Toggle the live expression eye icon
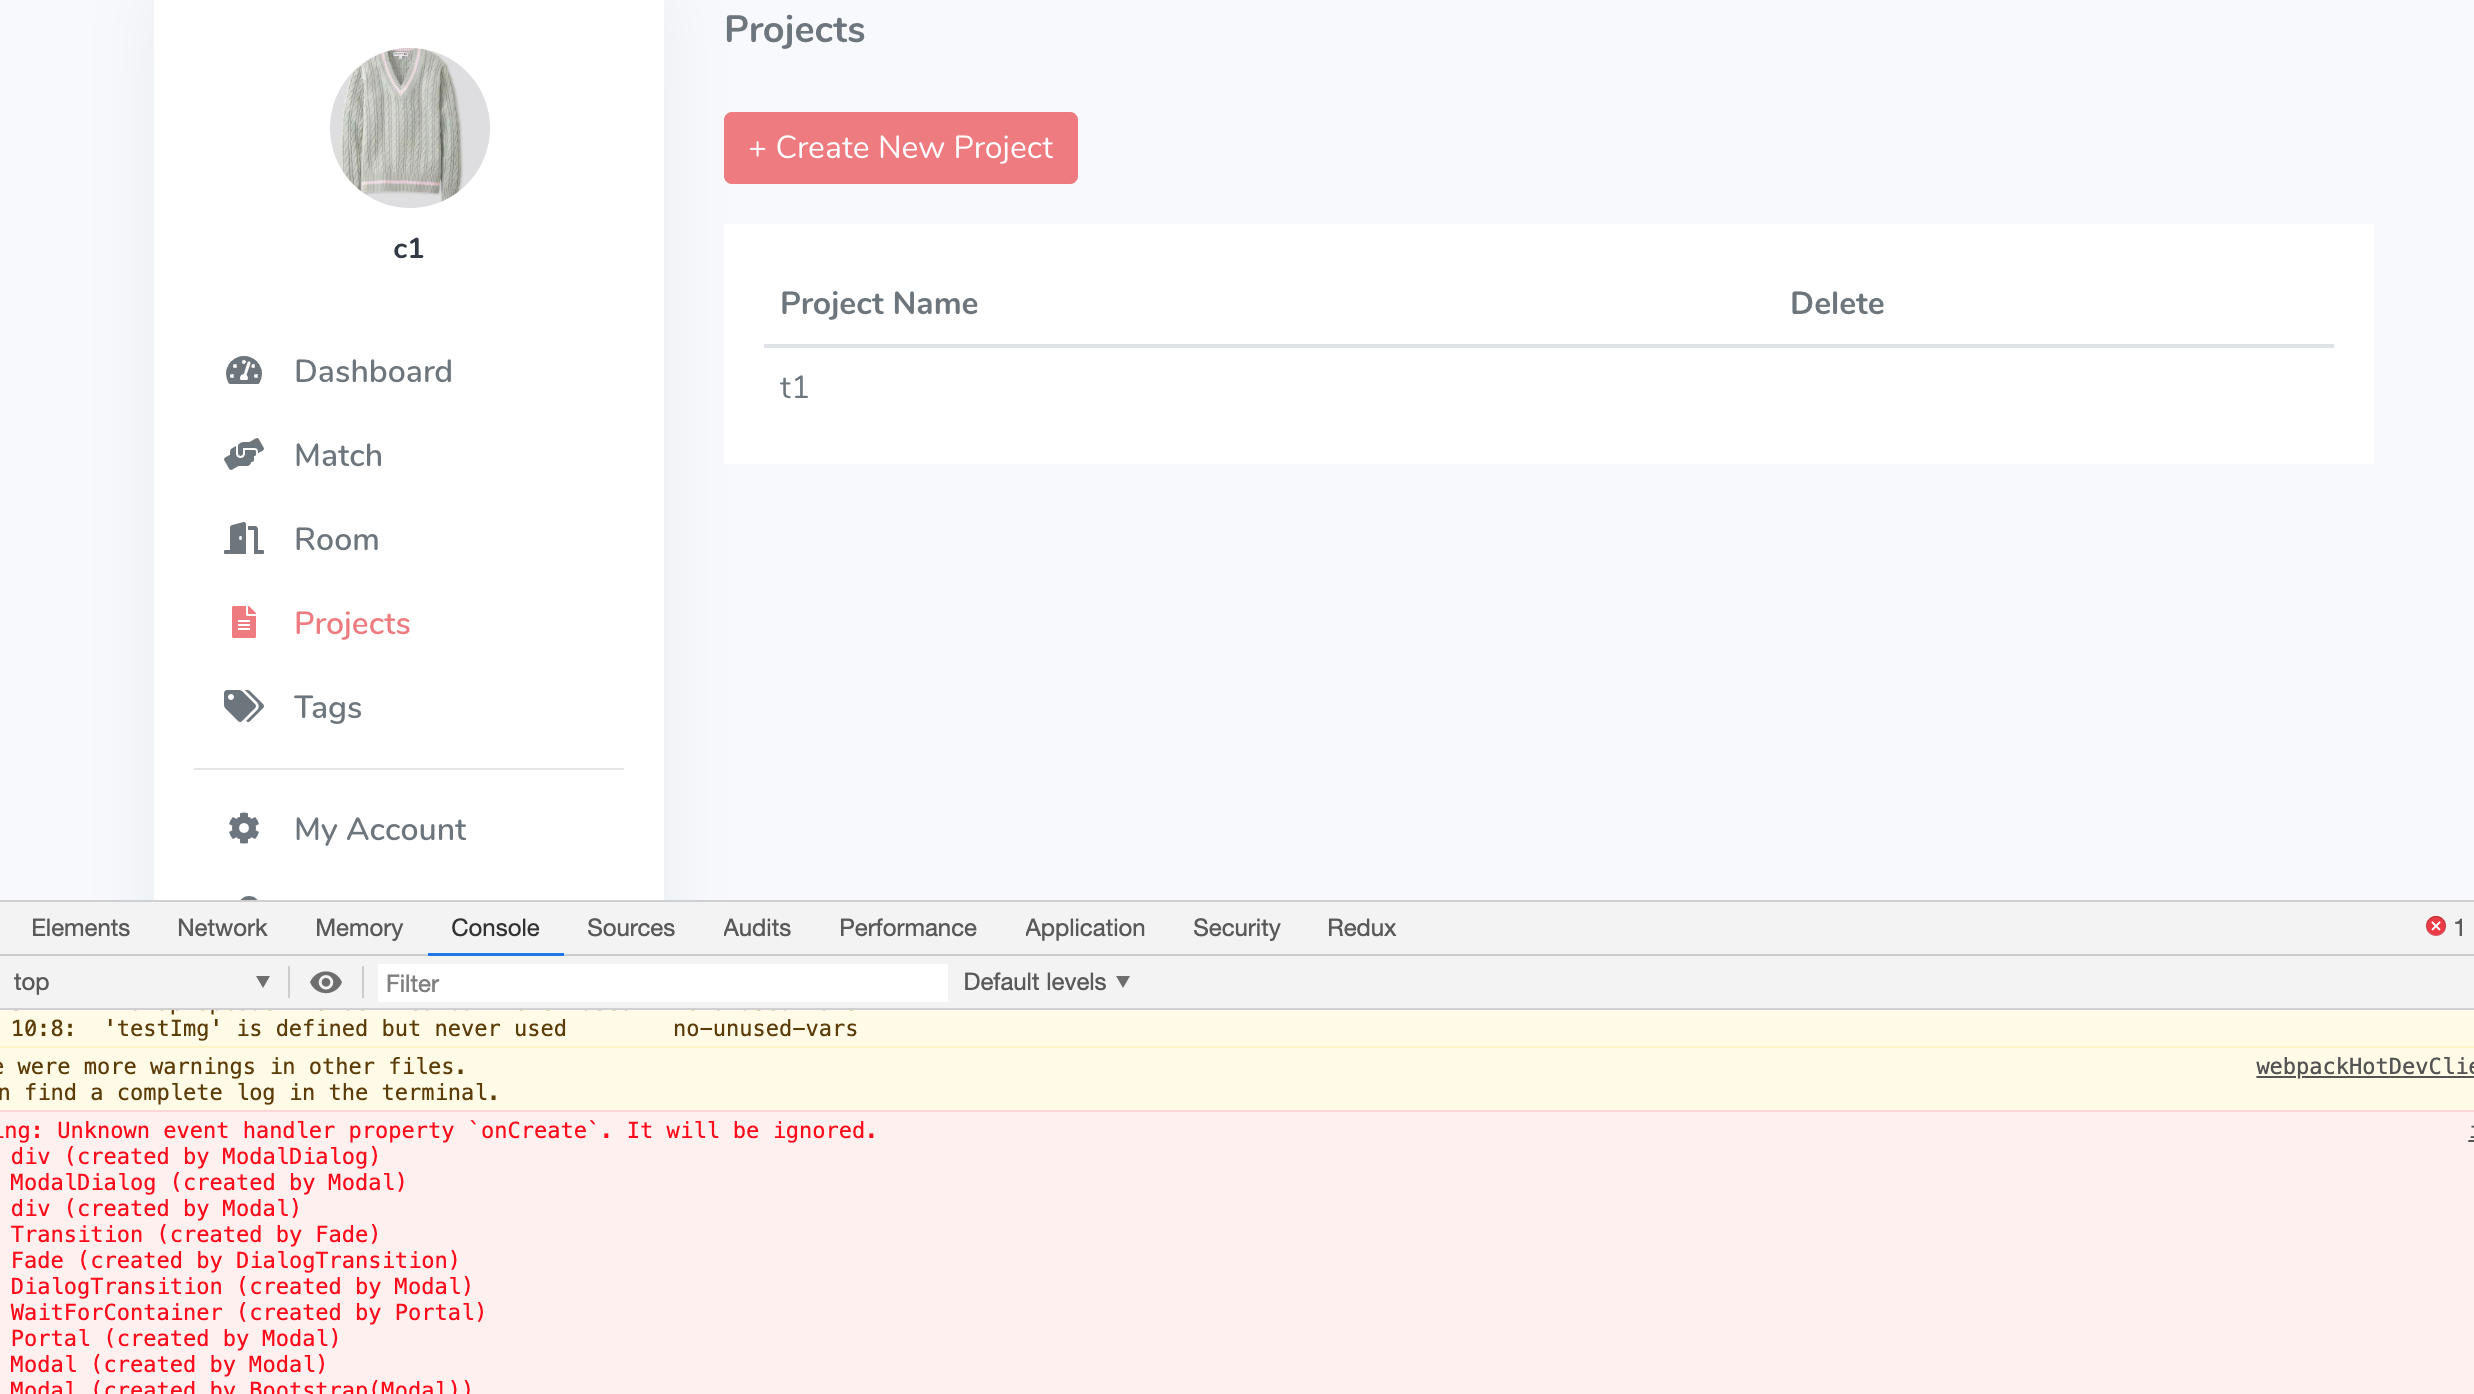 point(326,983)
